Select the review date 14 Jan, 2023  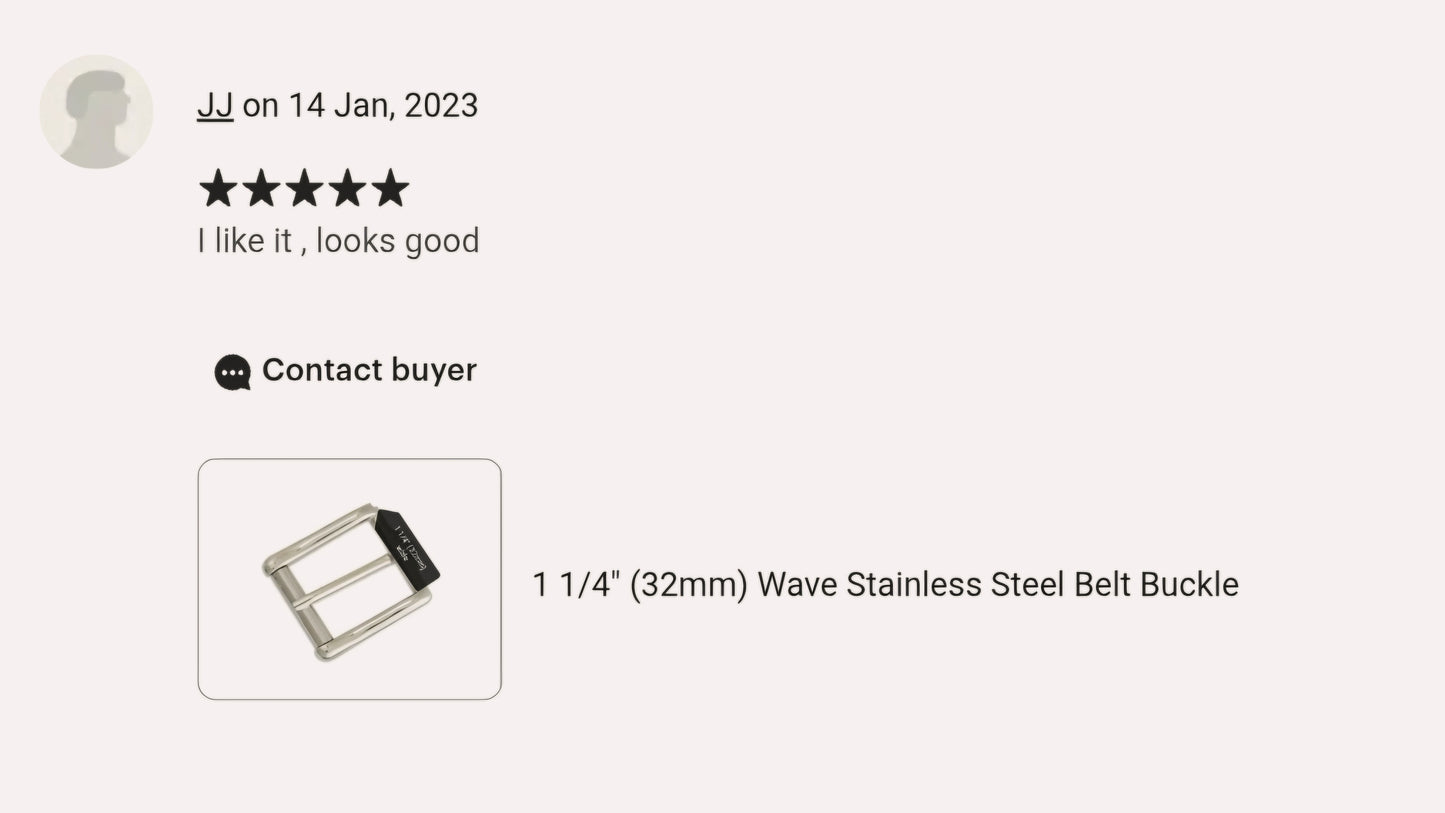click(384, 104)
